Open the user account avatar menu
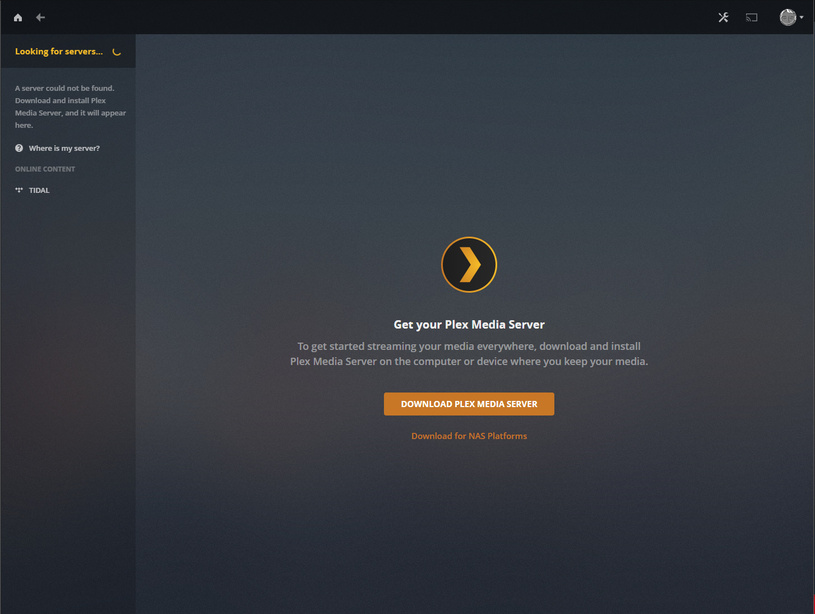Screen dimensions: 815x614 coord(791,17)
